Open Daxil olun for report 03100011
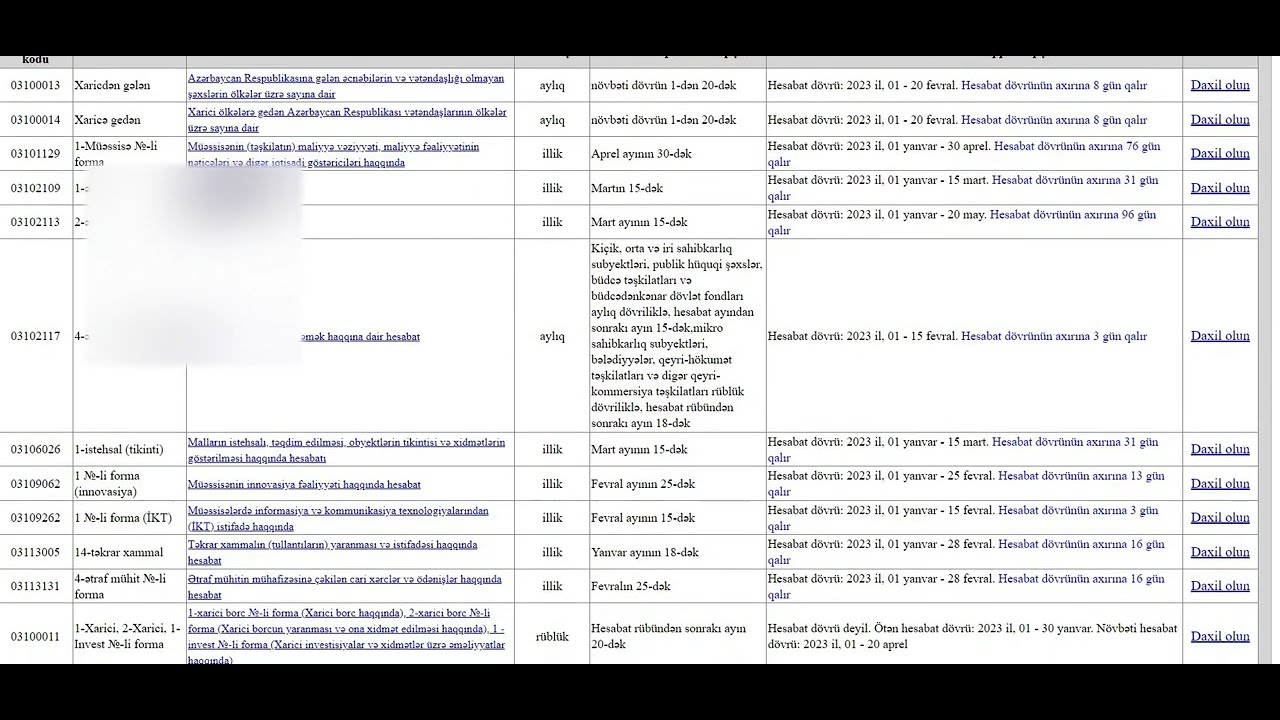The image size is (1280, 720). click(1220, 636)
